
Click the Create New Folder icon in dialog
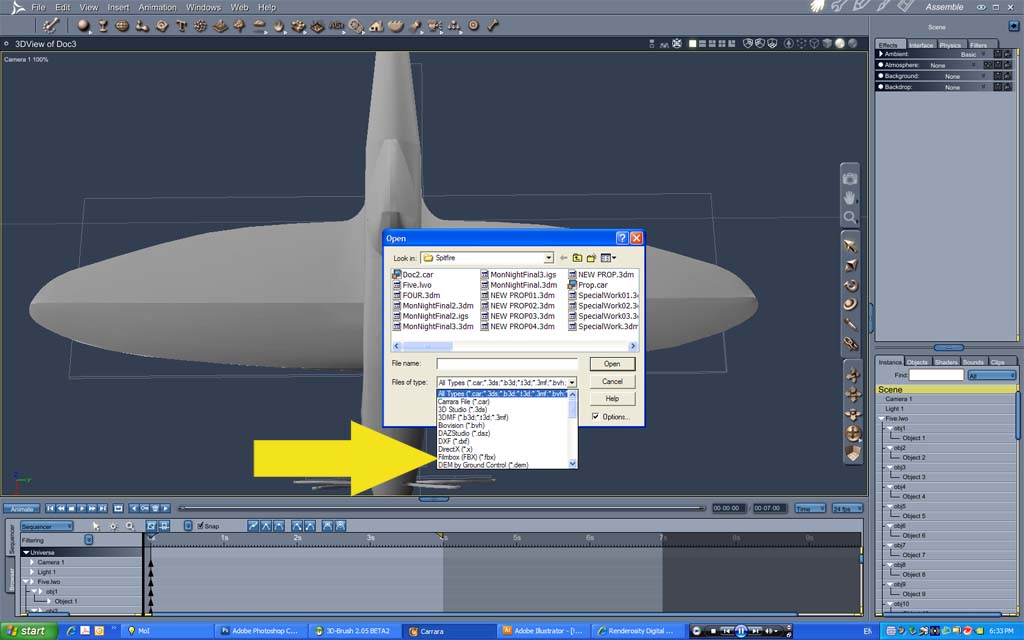[592, 258]
